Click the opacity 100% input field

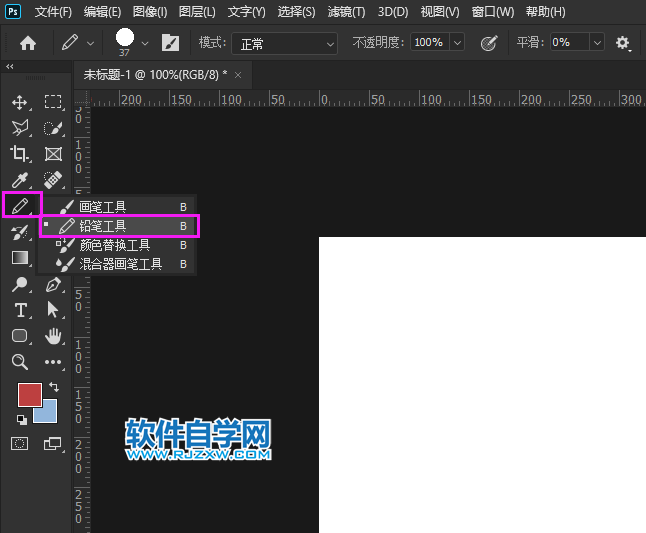pyautogui.click(x=428, y=43)
